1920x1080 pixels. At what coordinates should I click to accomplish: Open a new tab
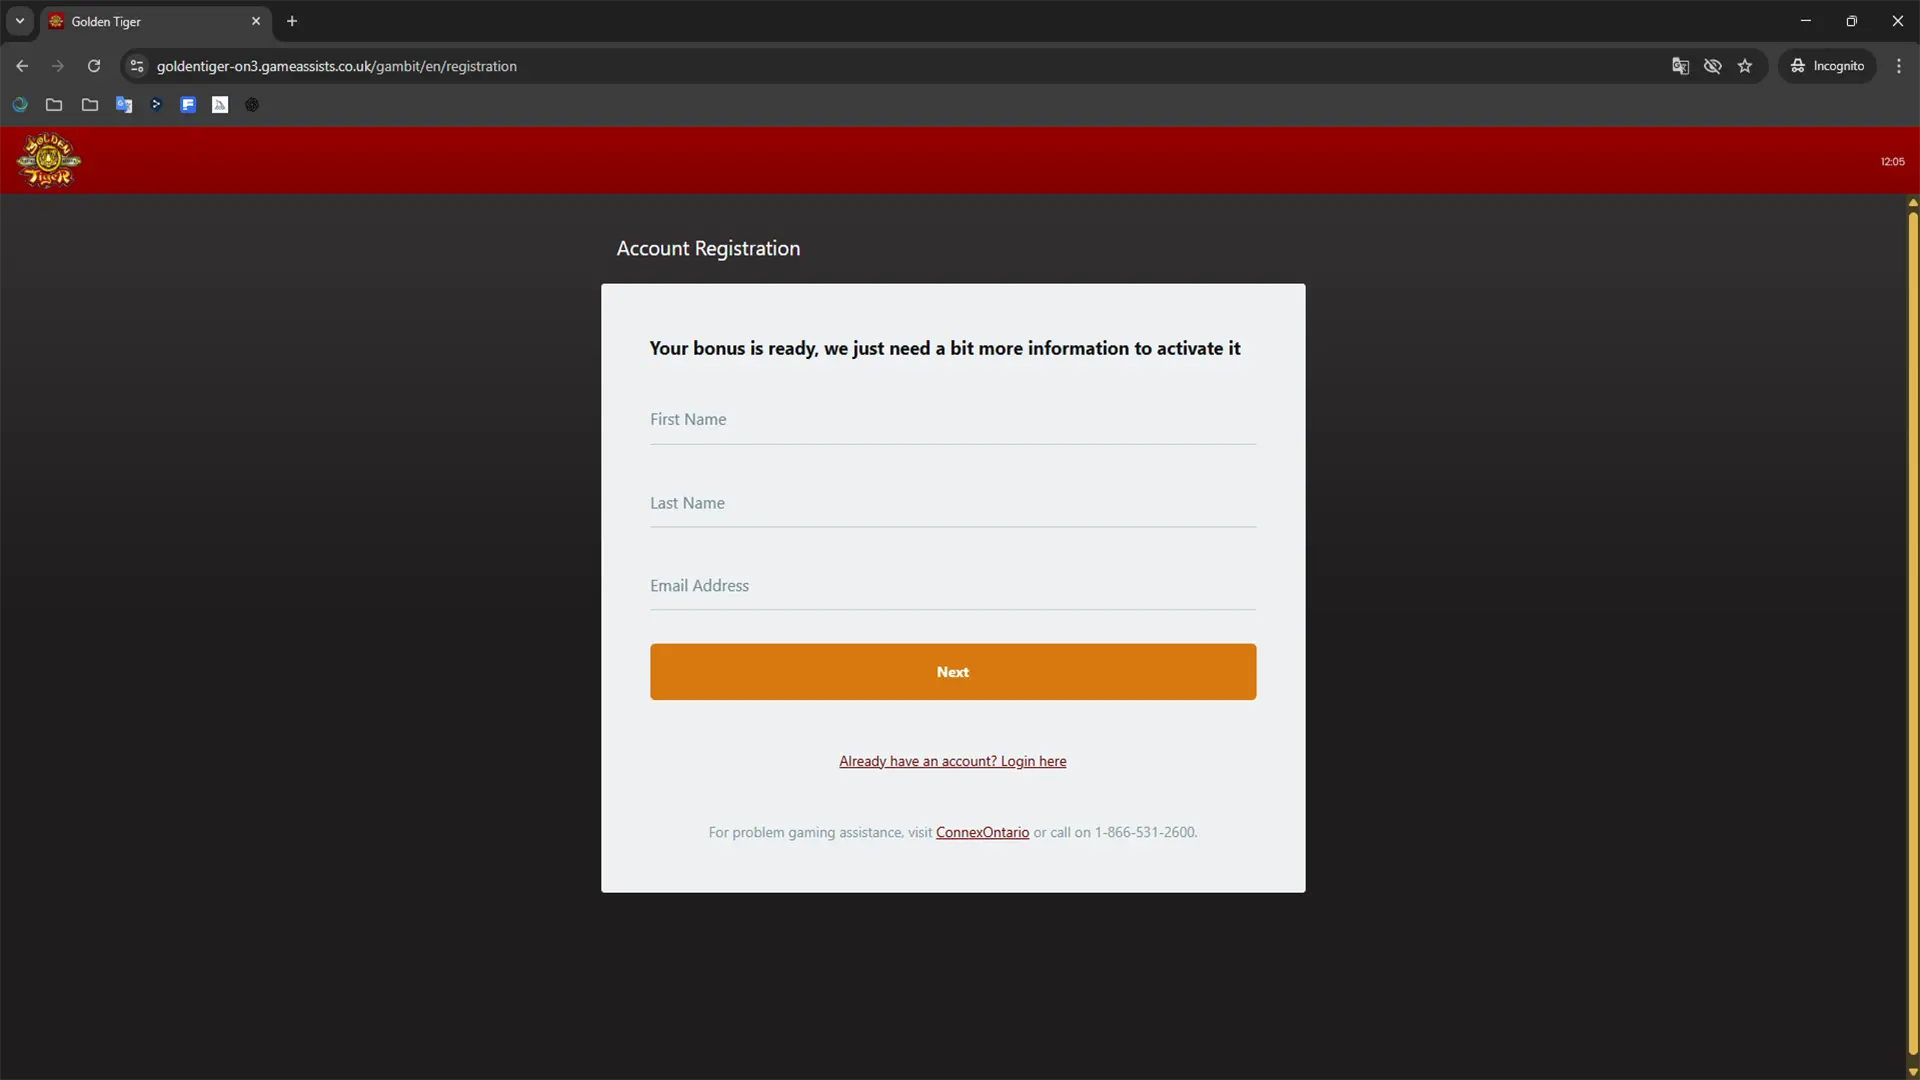292,21
